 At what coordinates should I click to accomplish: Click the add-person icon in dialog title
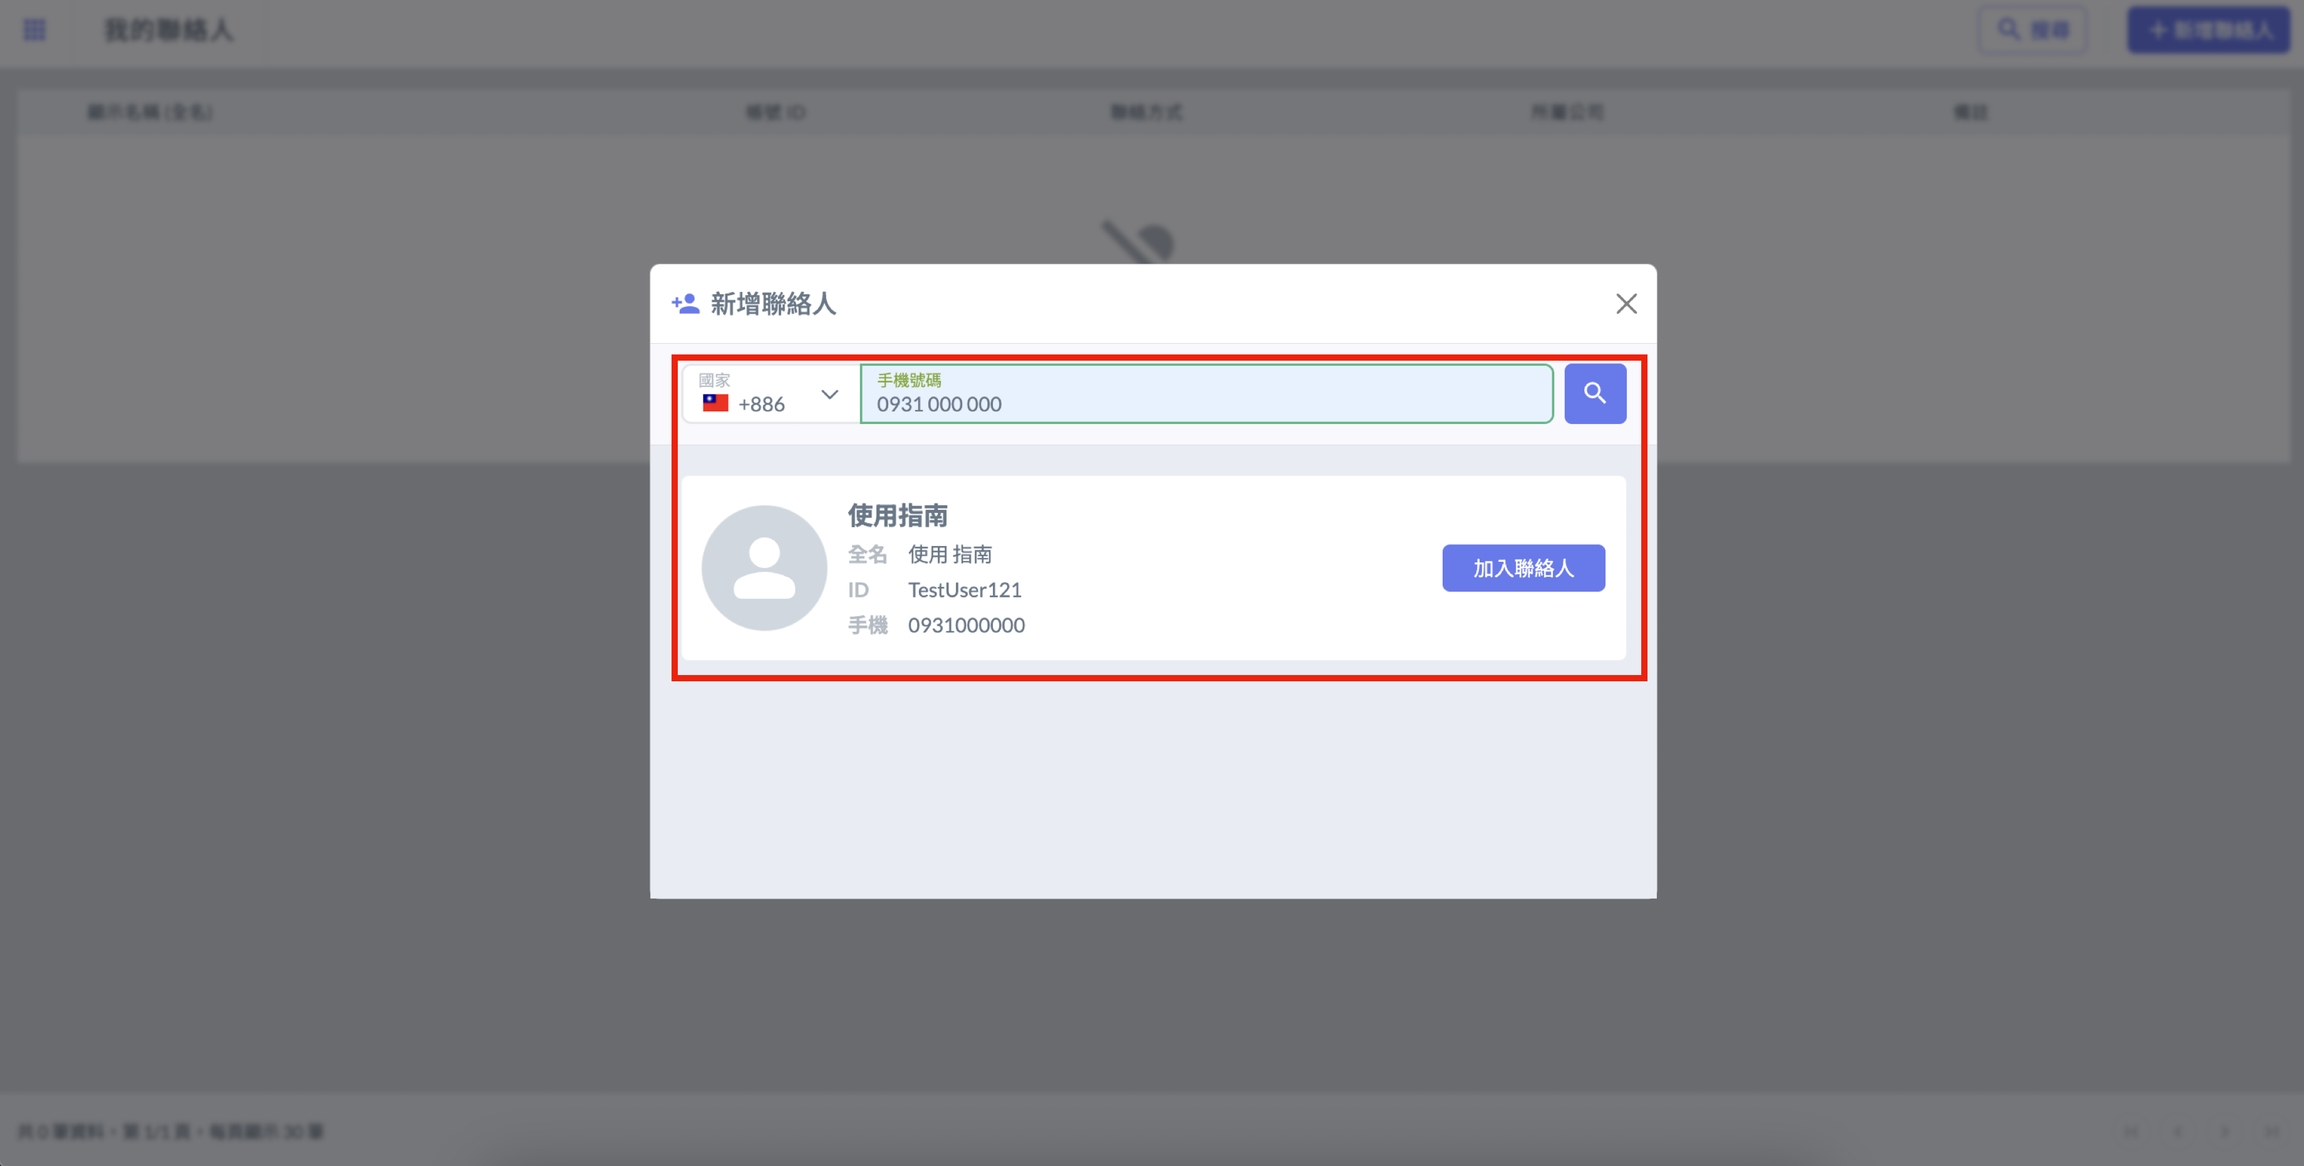click(685, 304)
